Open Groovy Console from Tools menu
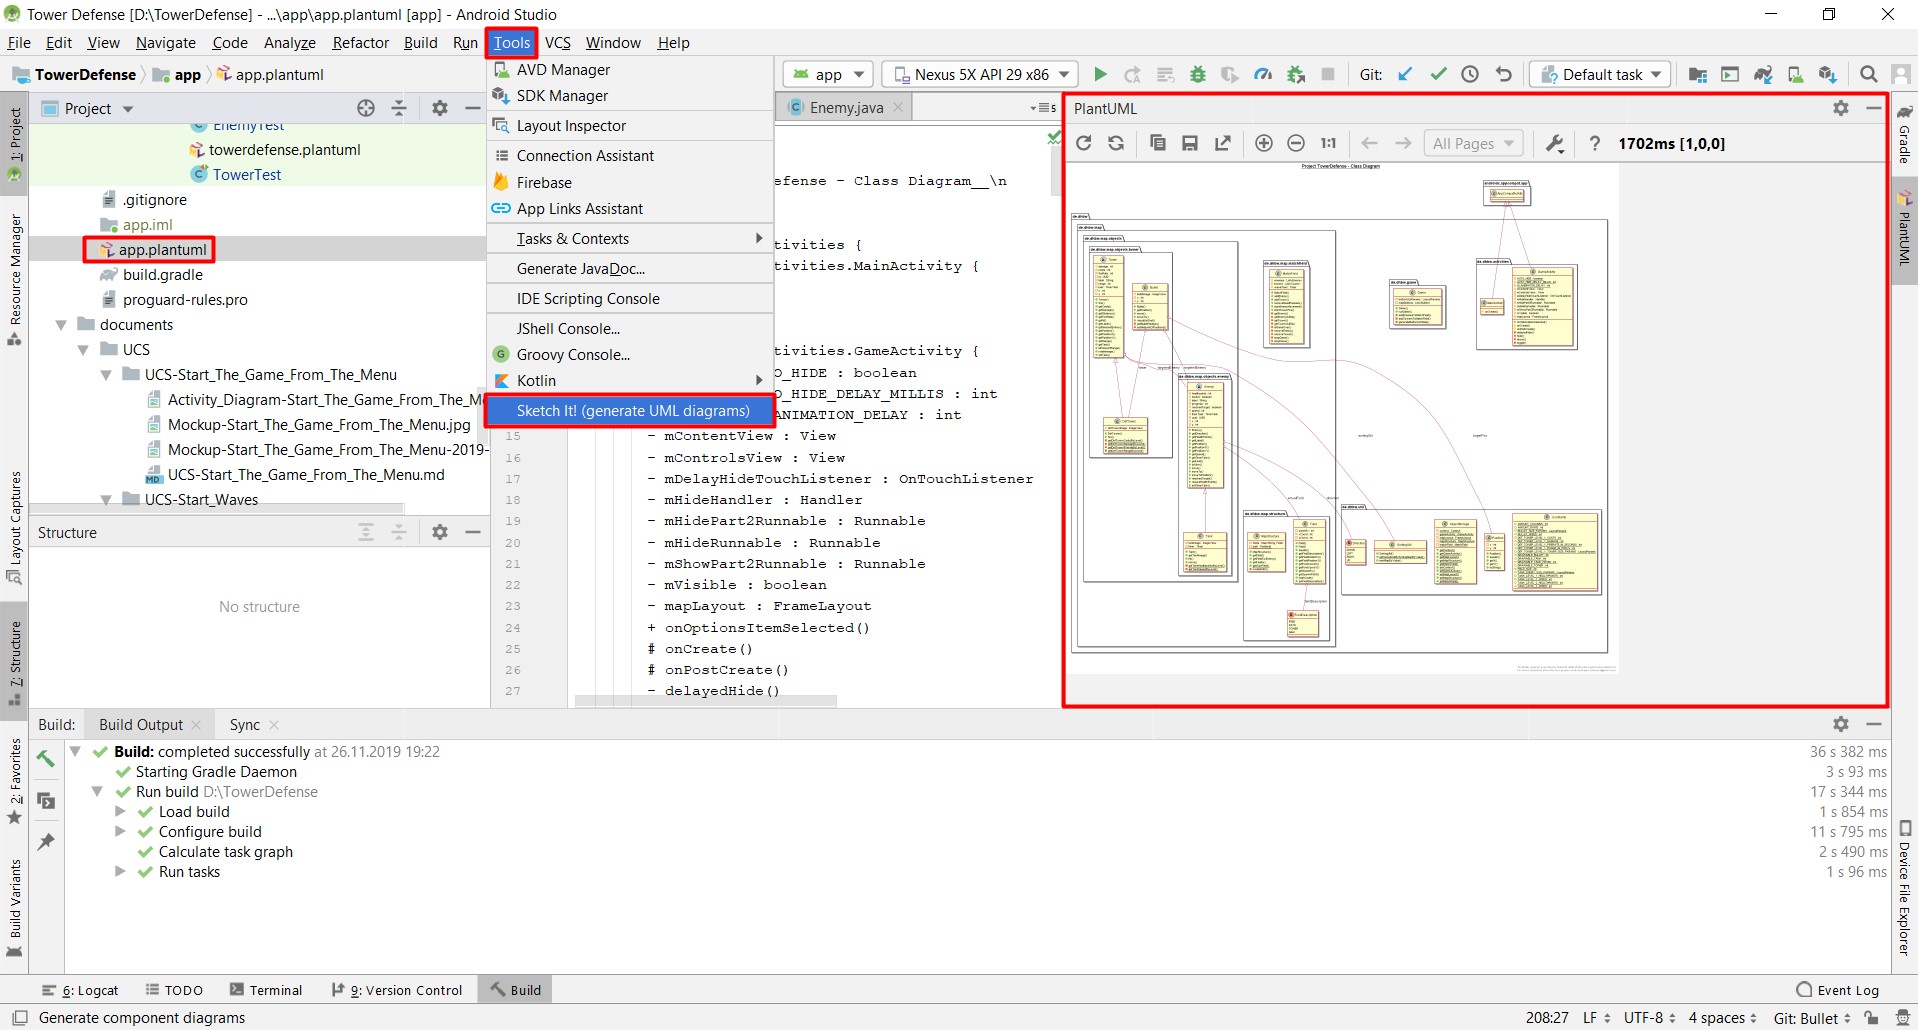 [630, 355]
